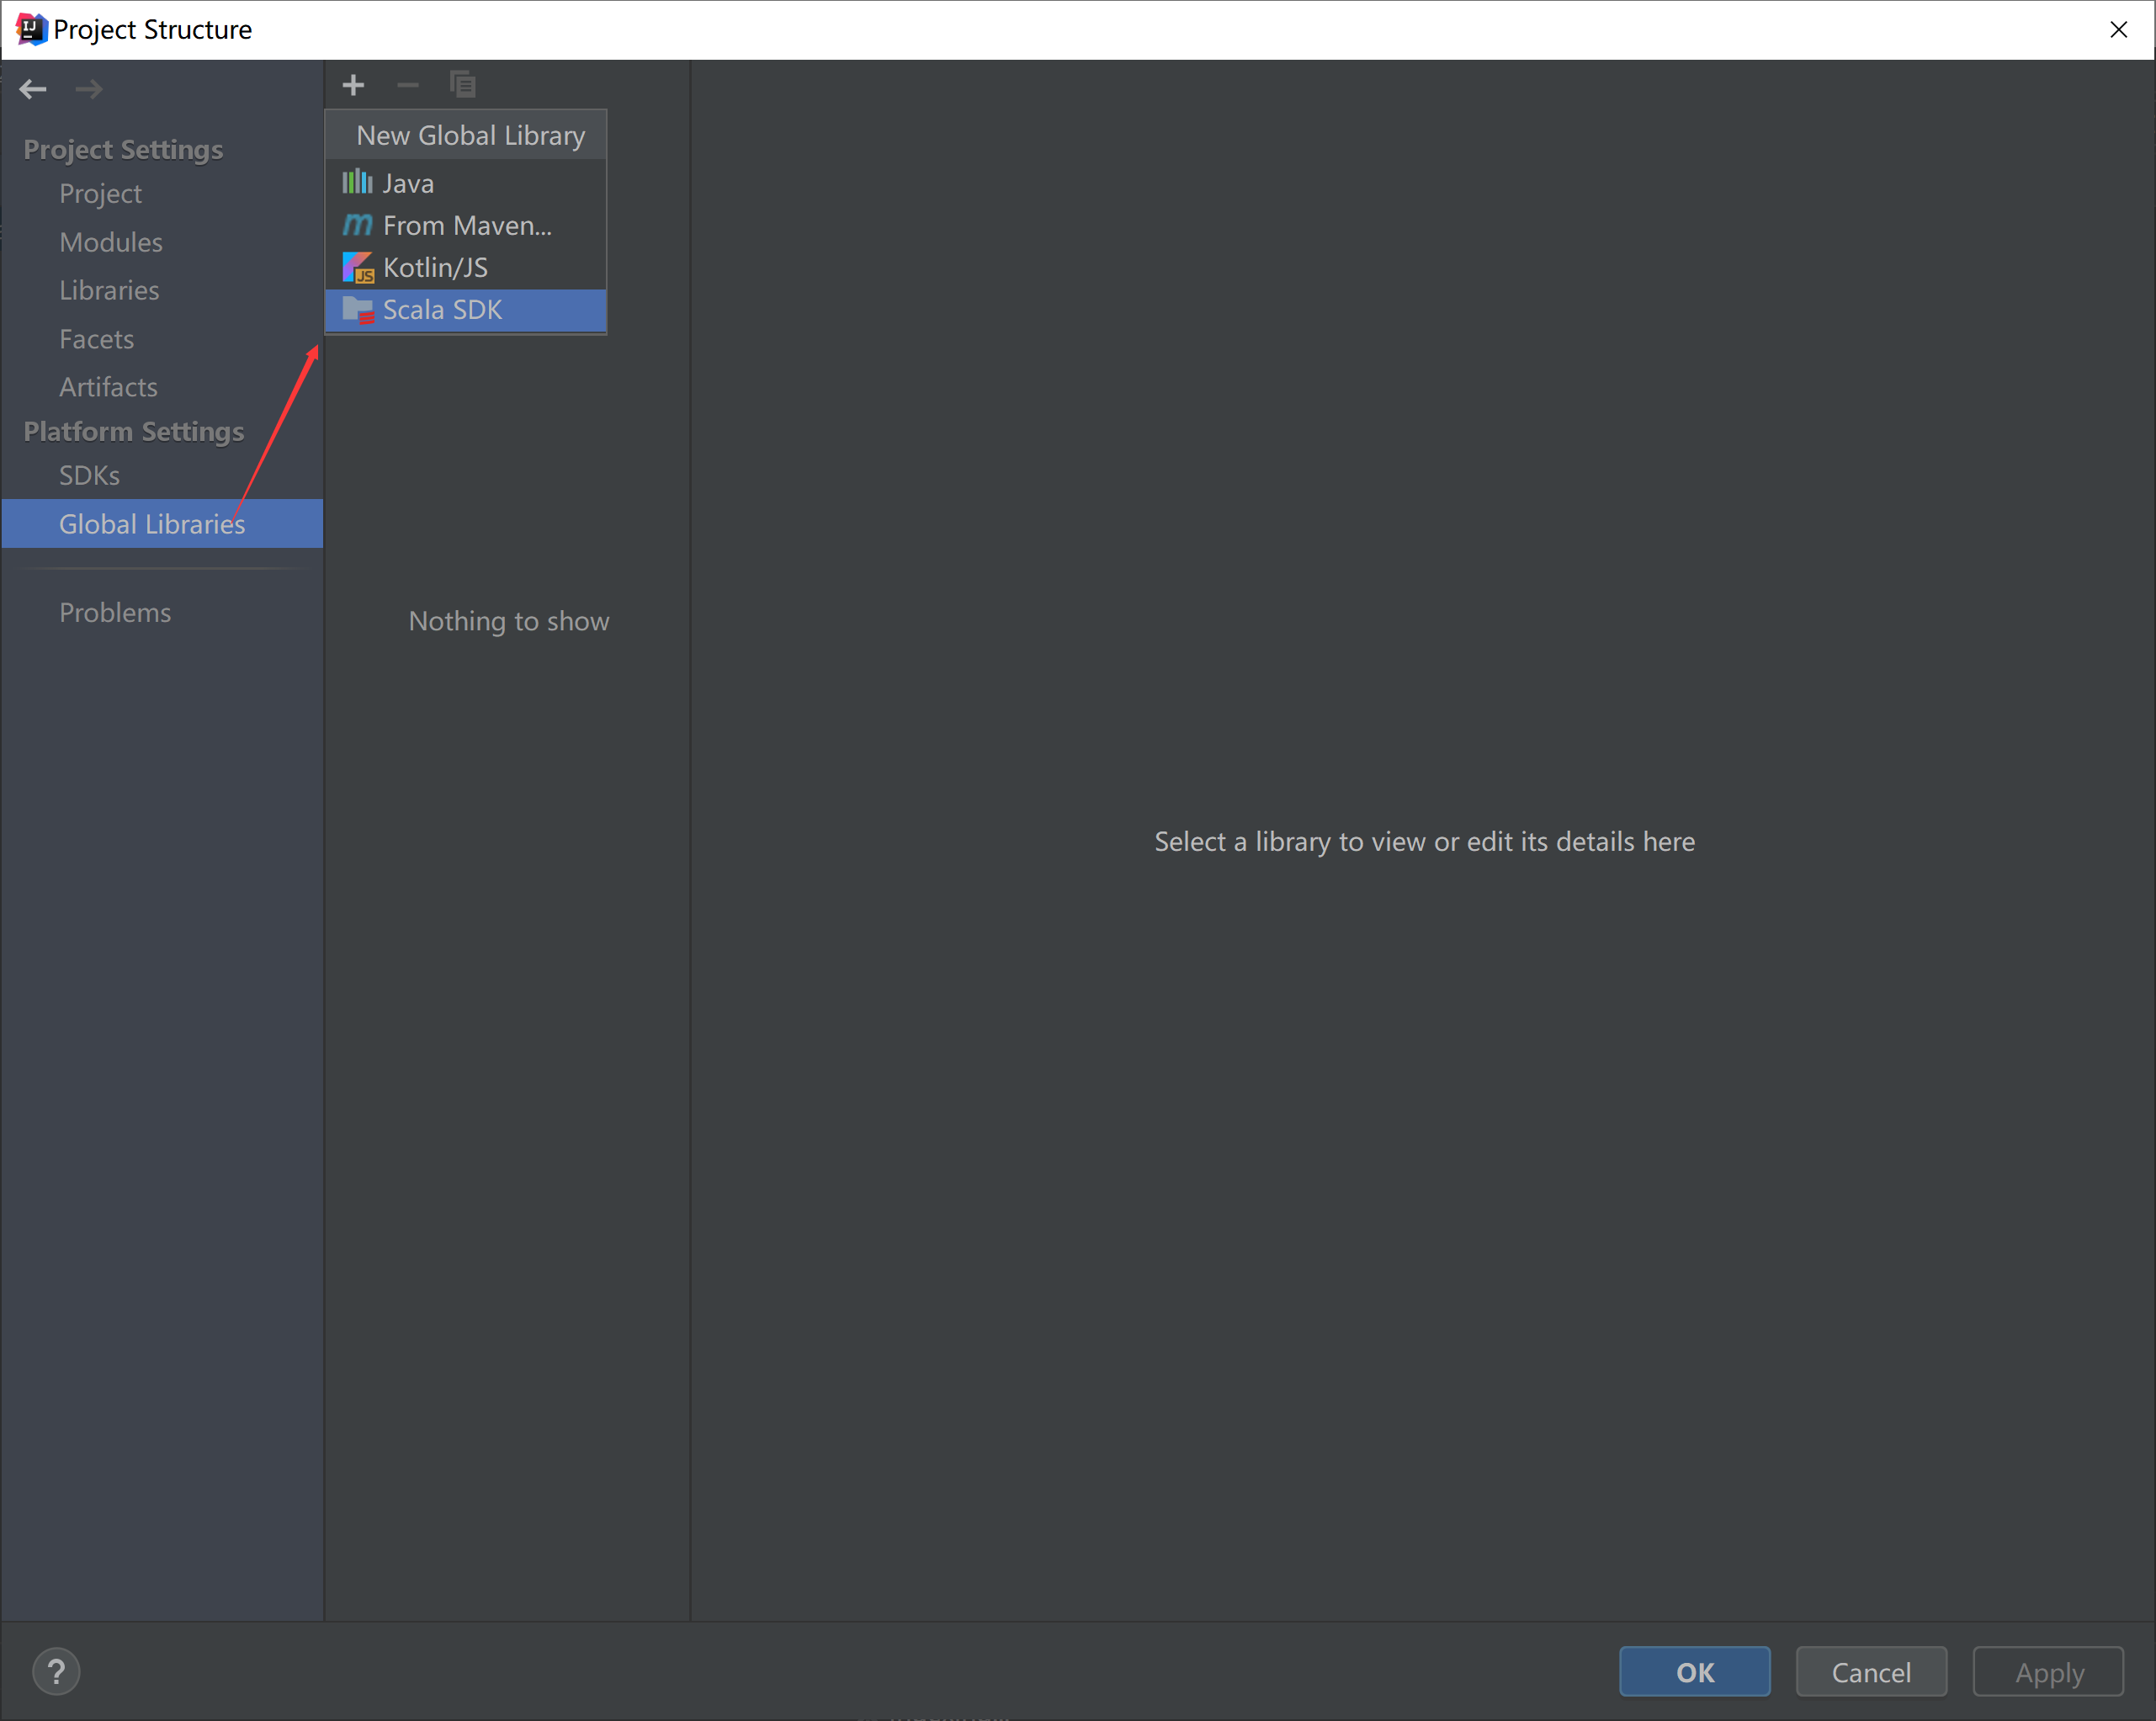Select From Maven... option
Viewport: 2156px width, 1721px height.
pos(466,226)
